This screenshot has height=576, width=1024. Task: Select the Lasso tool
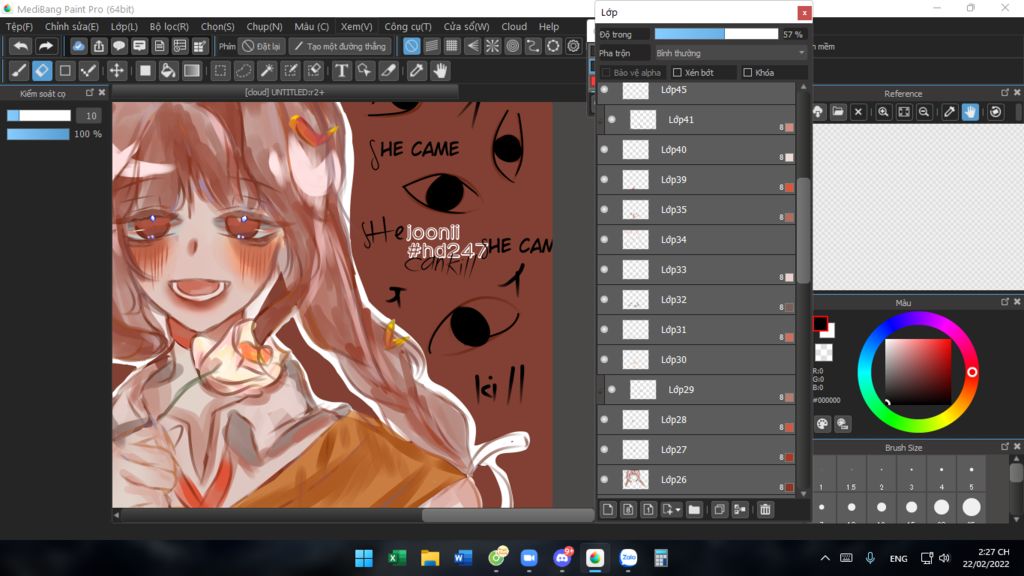(x=244, y=71)
